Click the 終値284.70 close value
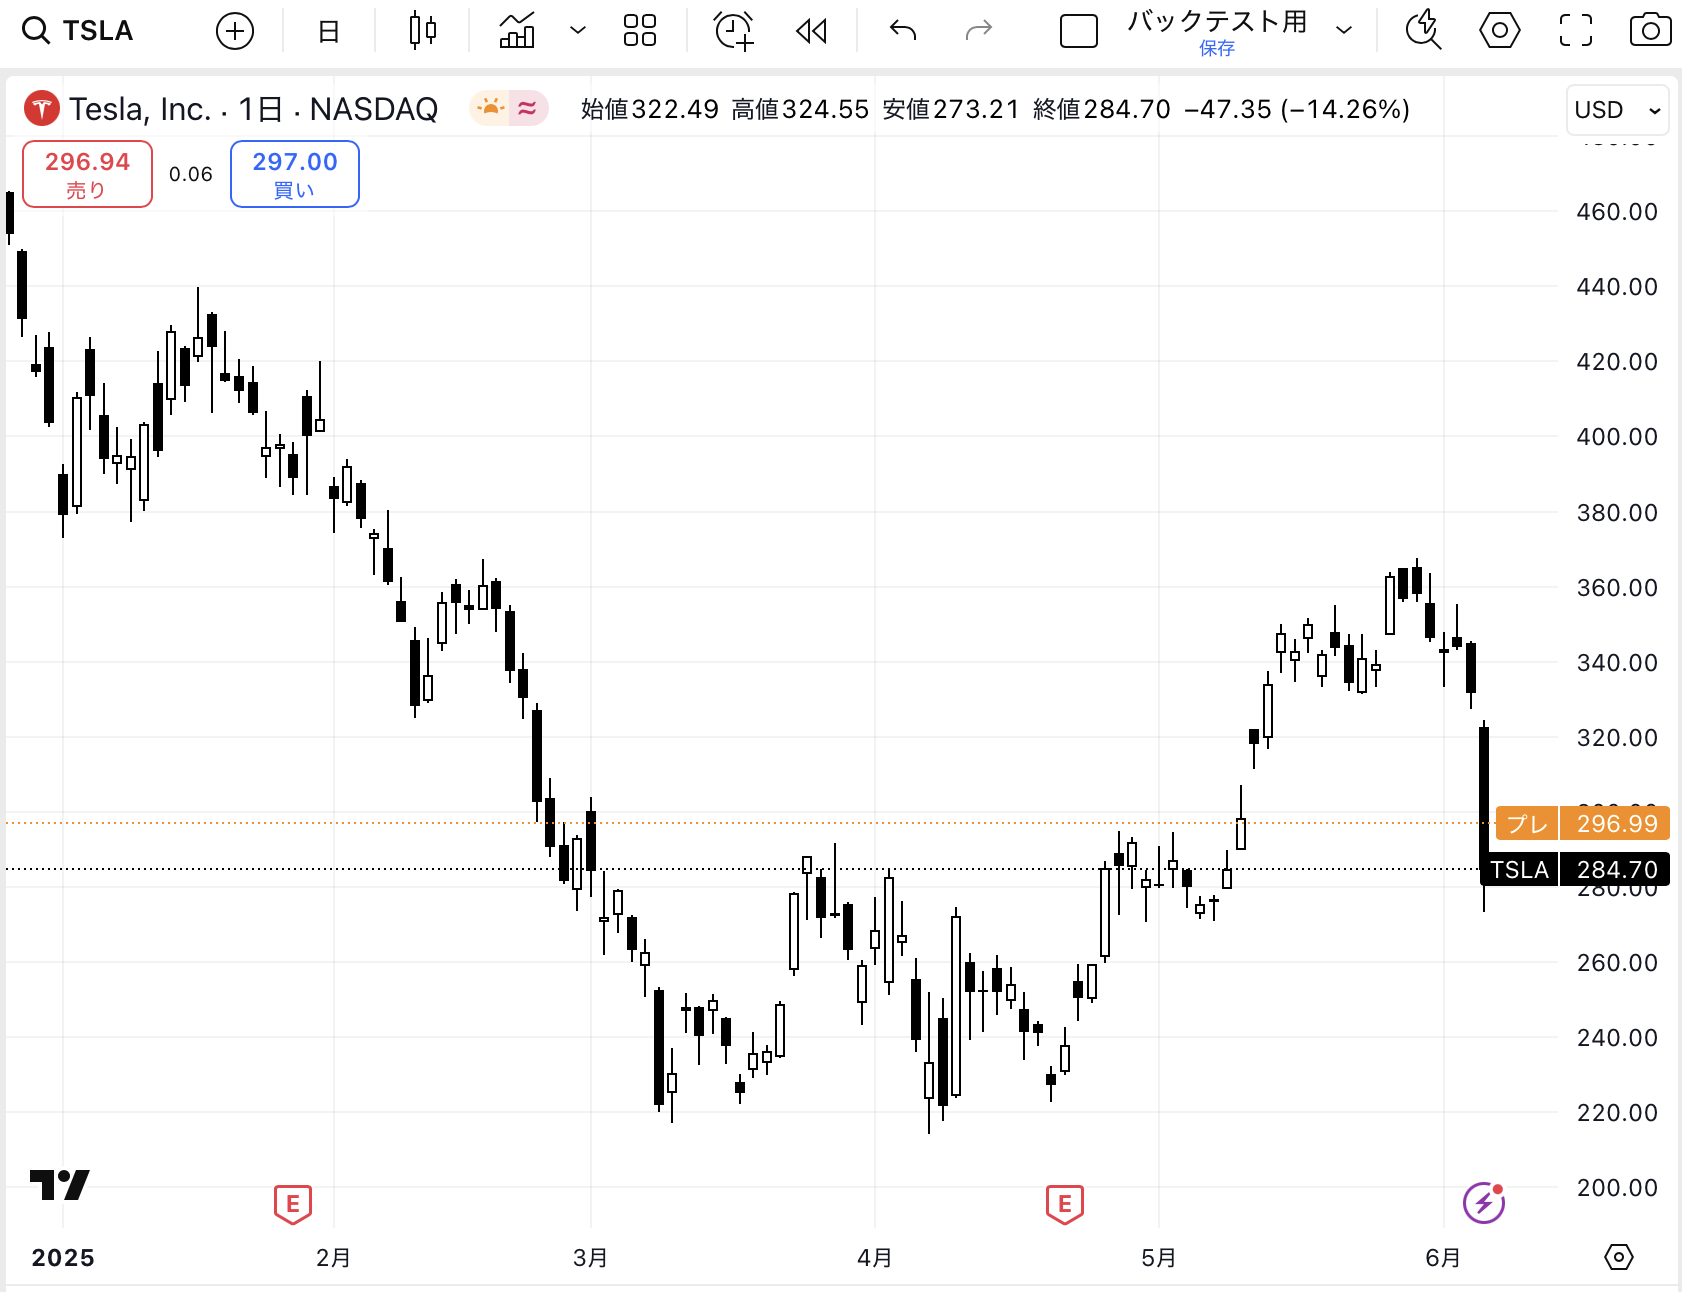This screenshot has height=1292, width=1682. (1101, 109)
